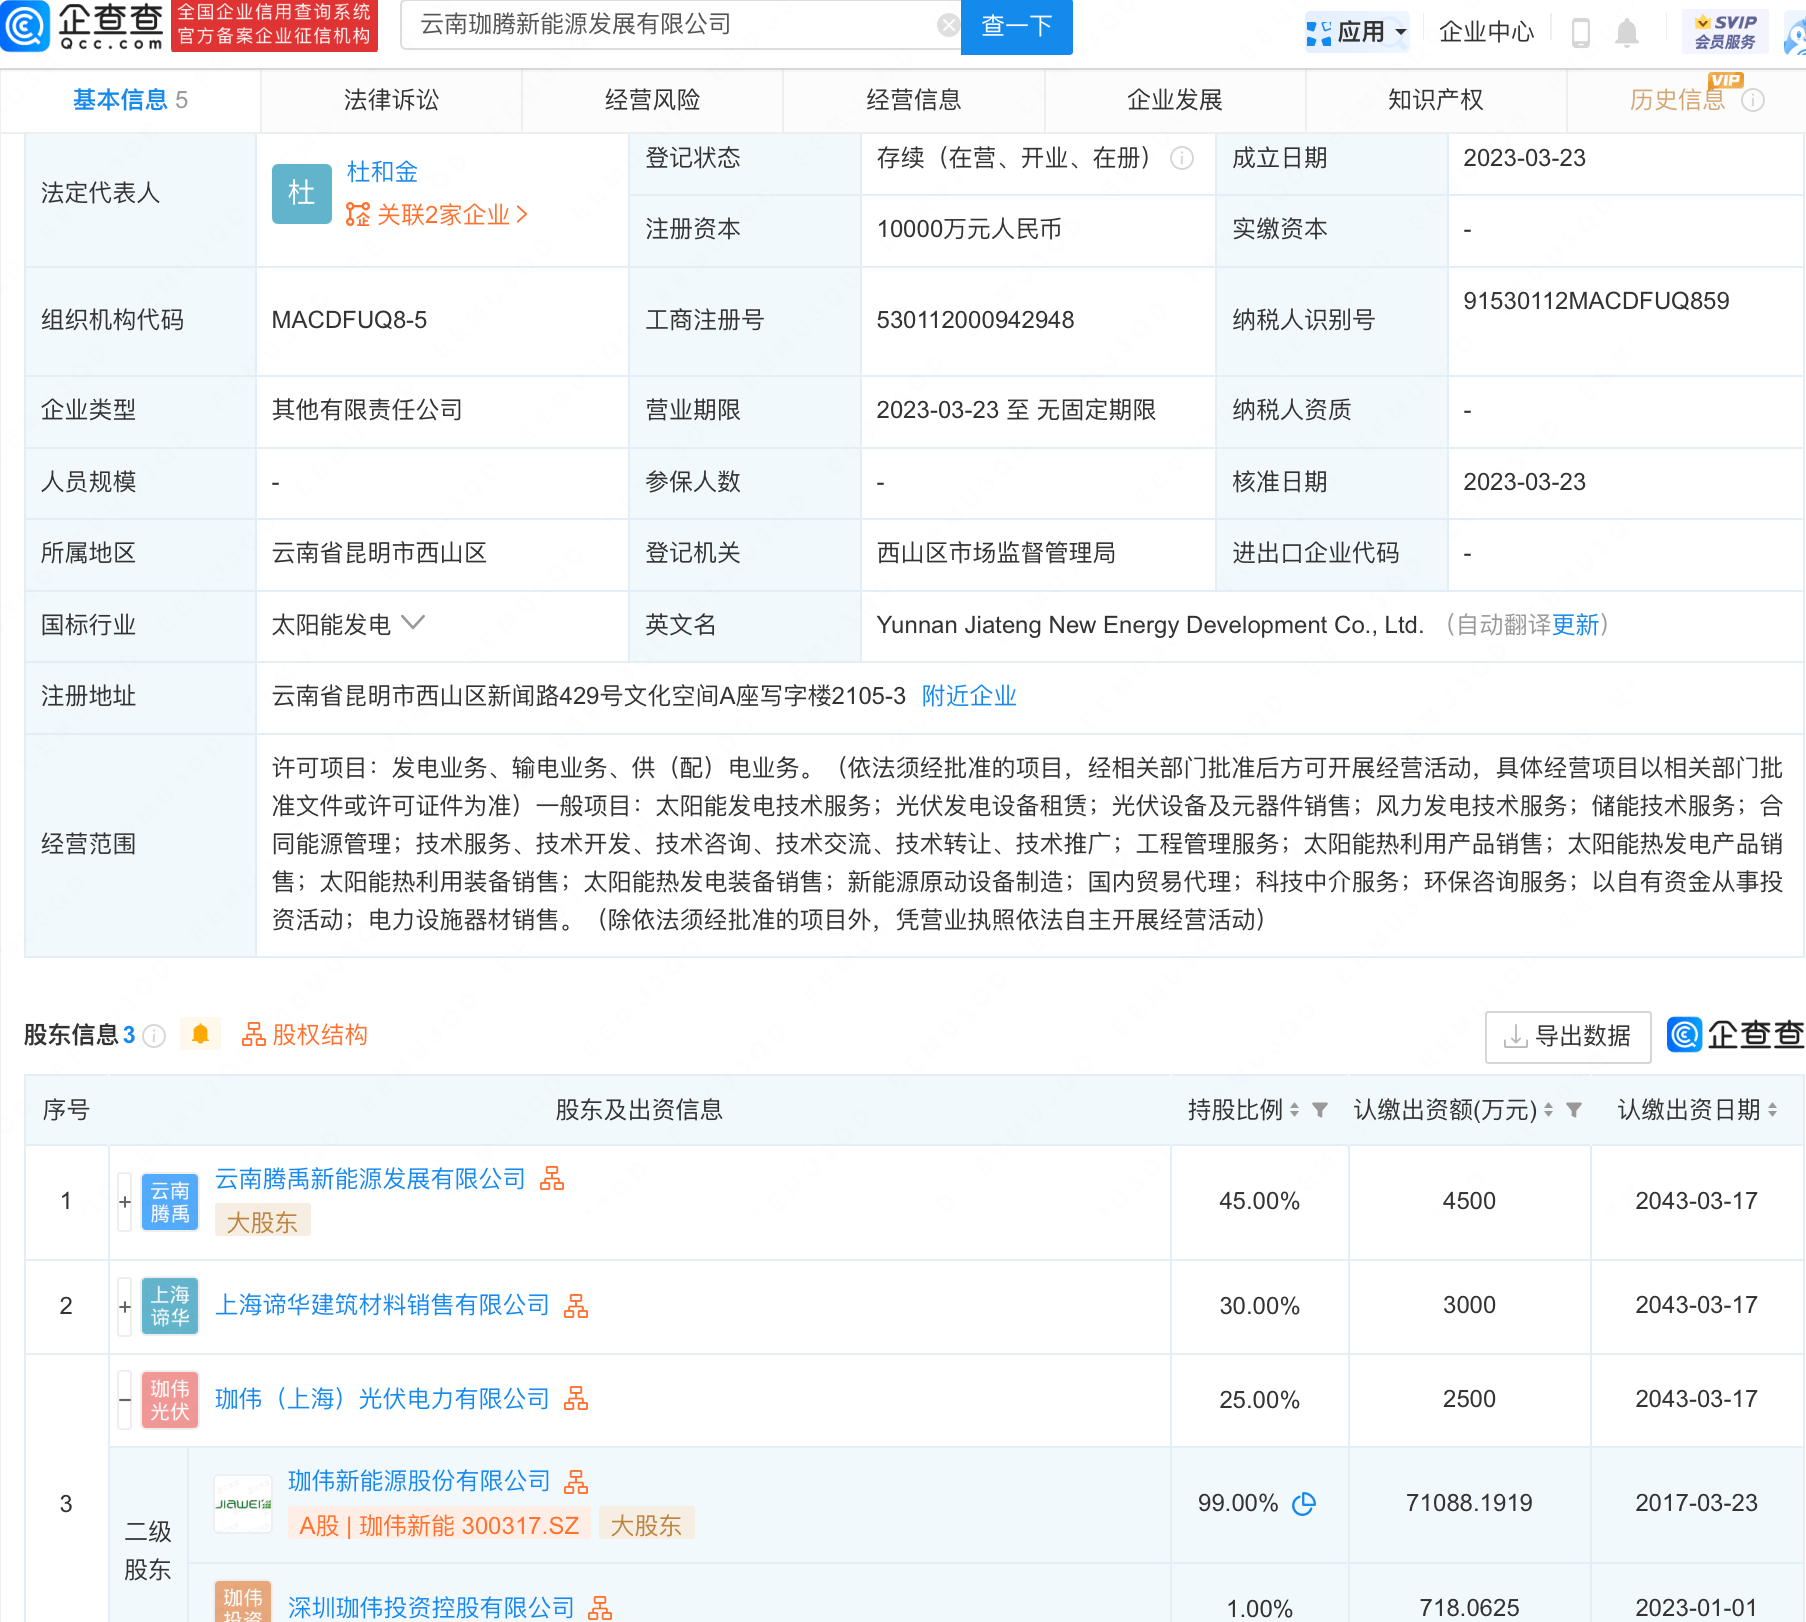
Task: Click the 91530112MACDFUQ859 taxpayer ID
Action: pyautogui.click(x=1596, y=301)
